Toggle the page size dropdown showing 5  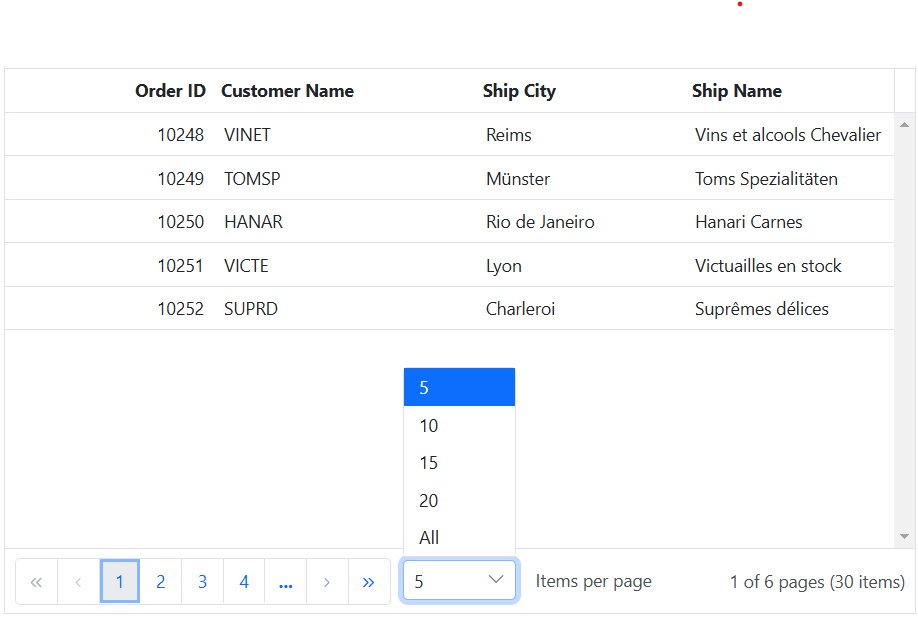[x=459, y=581]
